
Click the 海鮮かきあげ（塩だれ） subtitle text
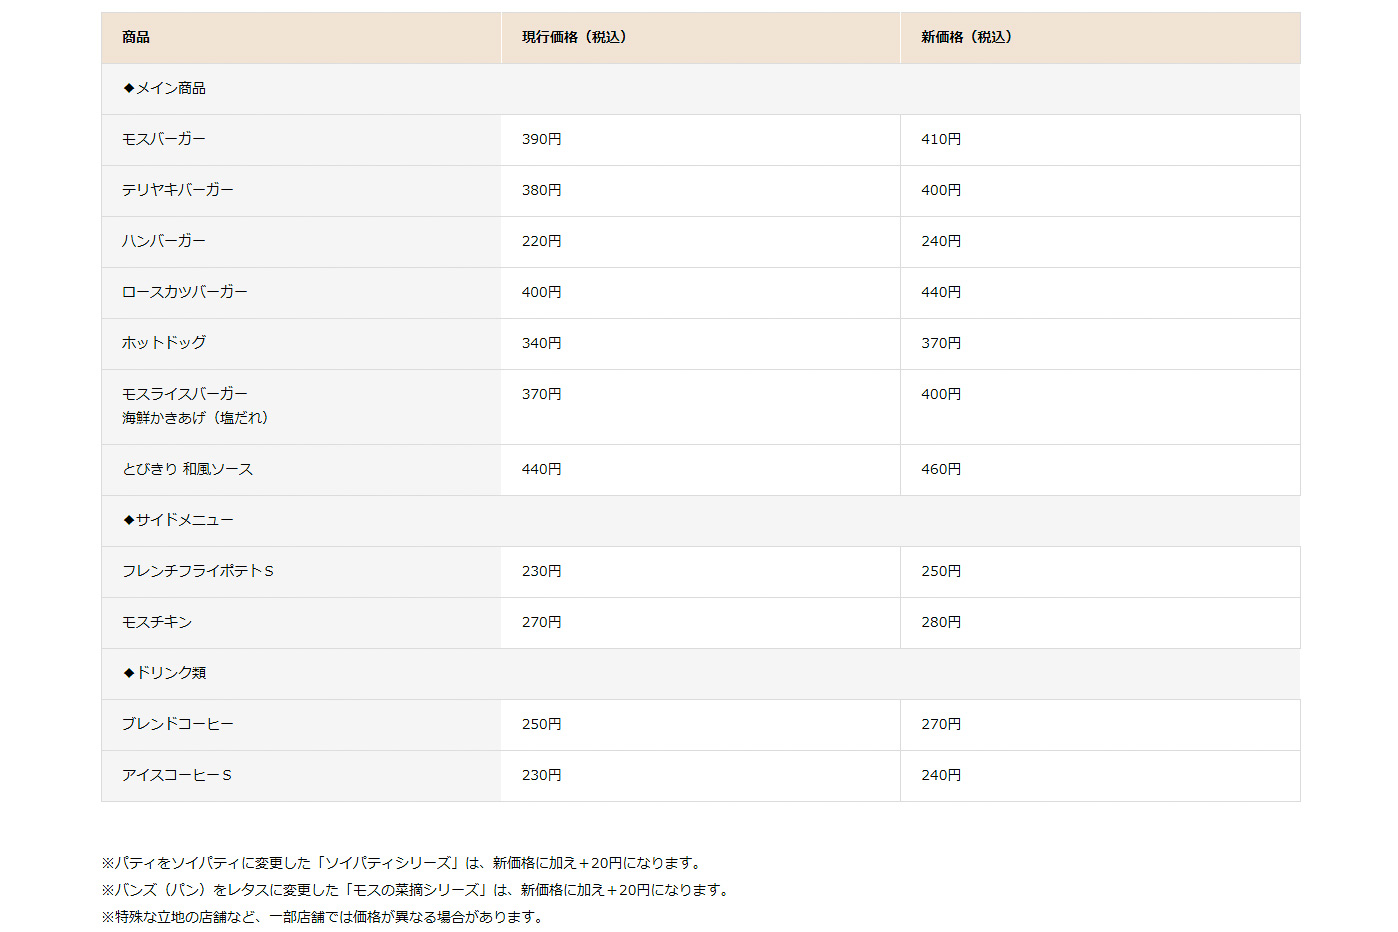pyautogui.click(x=195, y=418)
